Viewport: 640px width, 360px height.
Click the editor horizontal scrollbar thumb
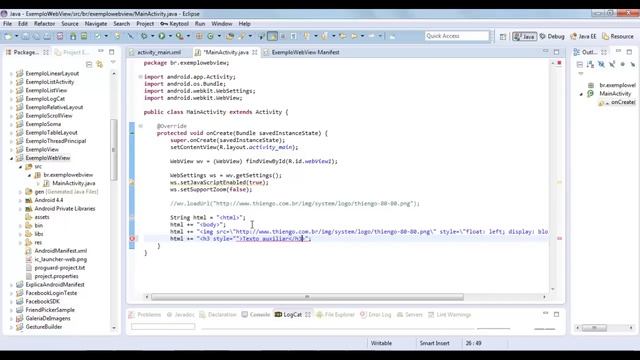click(x=307, y=297)
